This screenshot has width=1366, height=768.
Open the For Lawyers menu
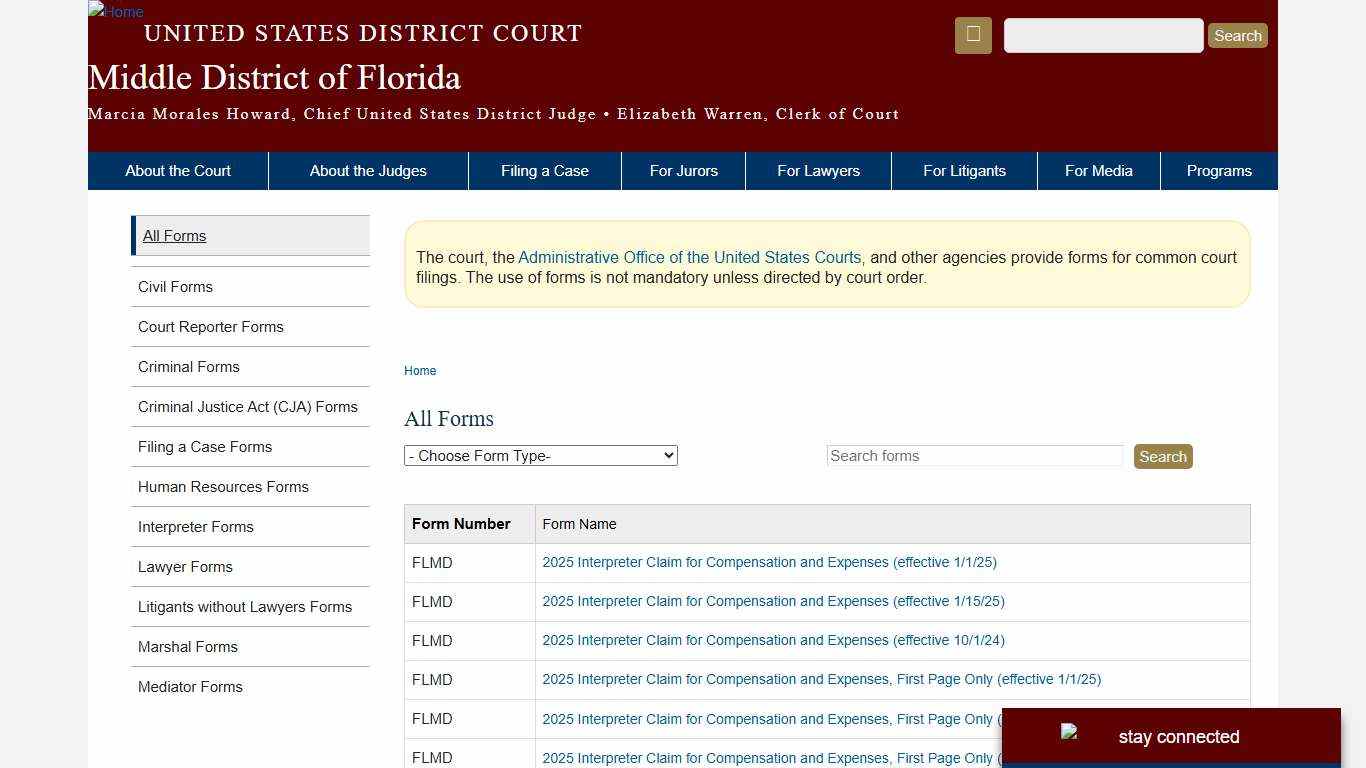click(818, 170)
